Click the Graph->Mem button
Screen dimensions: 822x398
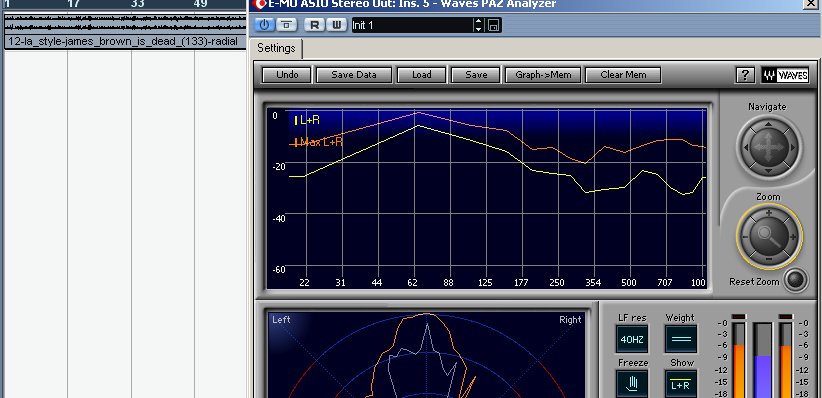pos(543,74)
